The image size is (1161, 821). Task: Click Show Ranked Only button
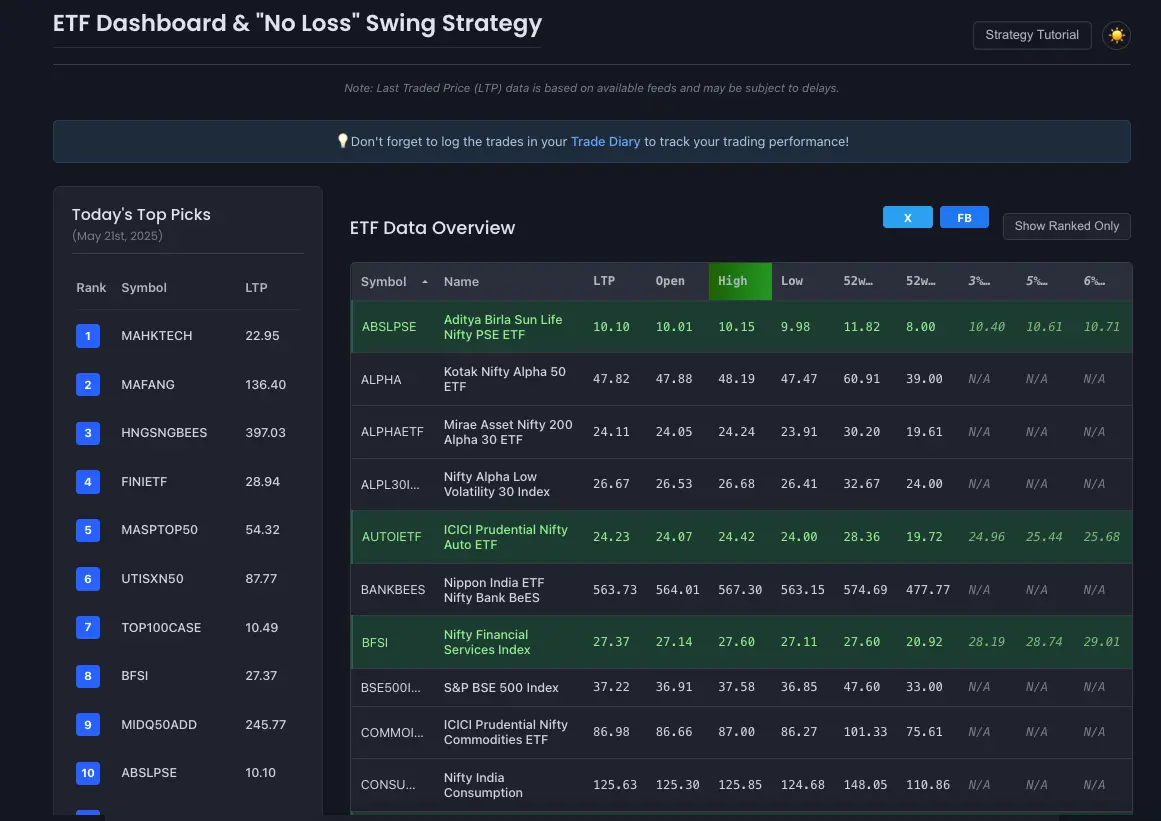(x=1066, y=226)
